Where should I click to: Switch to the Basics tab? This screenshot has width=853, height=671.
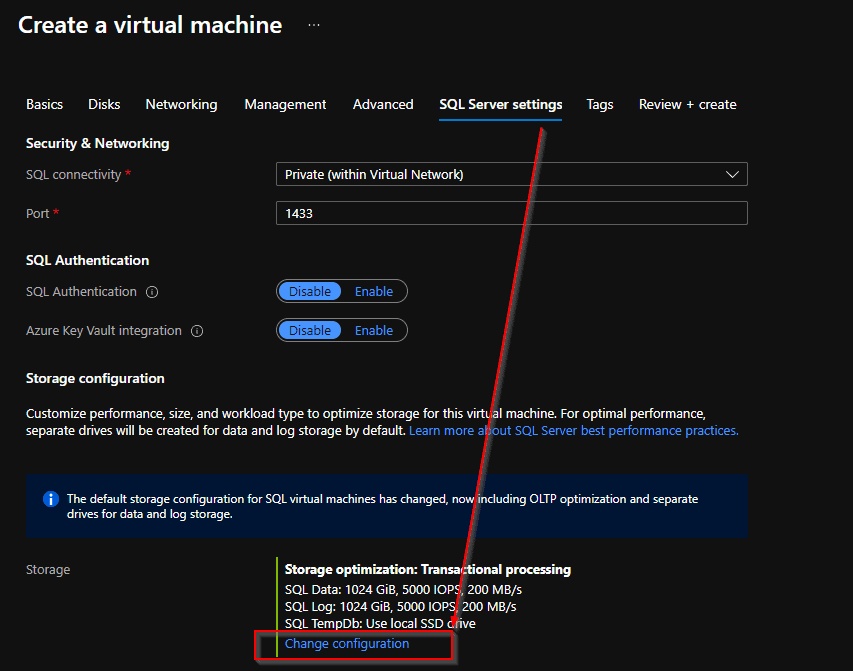coord(44,104)
